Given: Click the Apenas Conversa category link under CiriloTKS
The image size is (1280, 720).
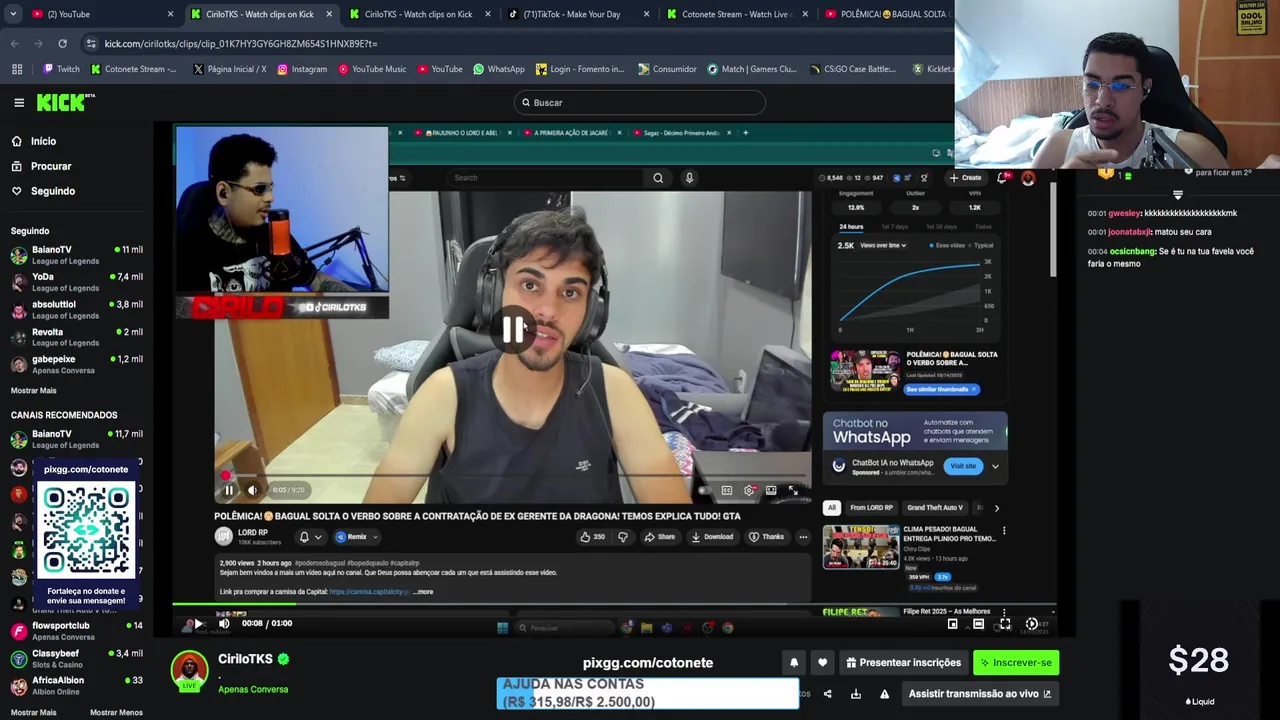Looking at the screenshot, I should (x=253, y=689).
